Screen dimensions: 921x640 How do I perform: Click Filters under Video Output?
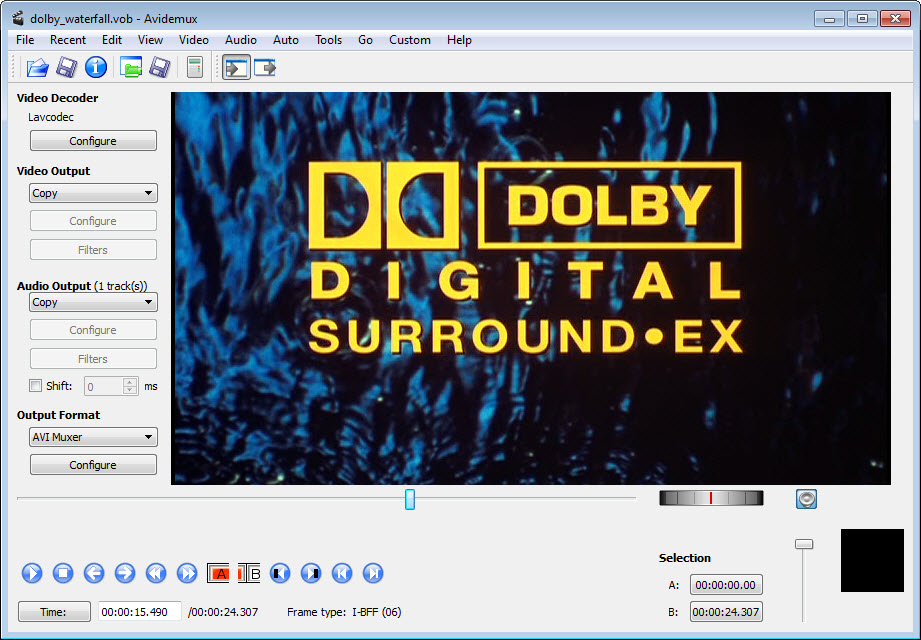pyautogui.click(x=93, y=250)
